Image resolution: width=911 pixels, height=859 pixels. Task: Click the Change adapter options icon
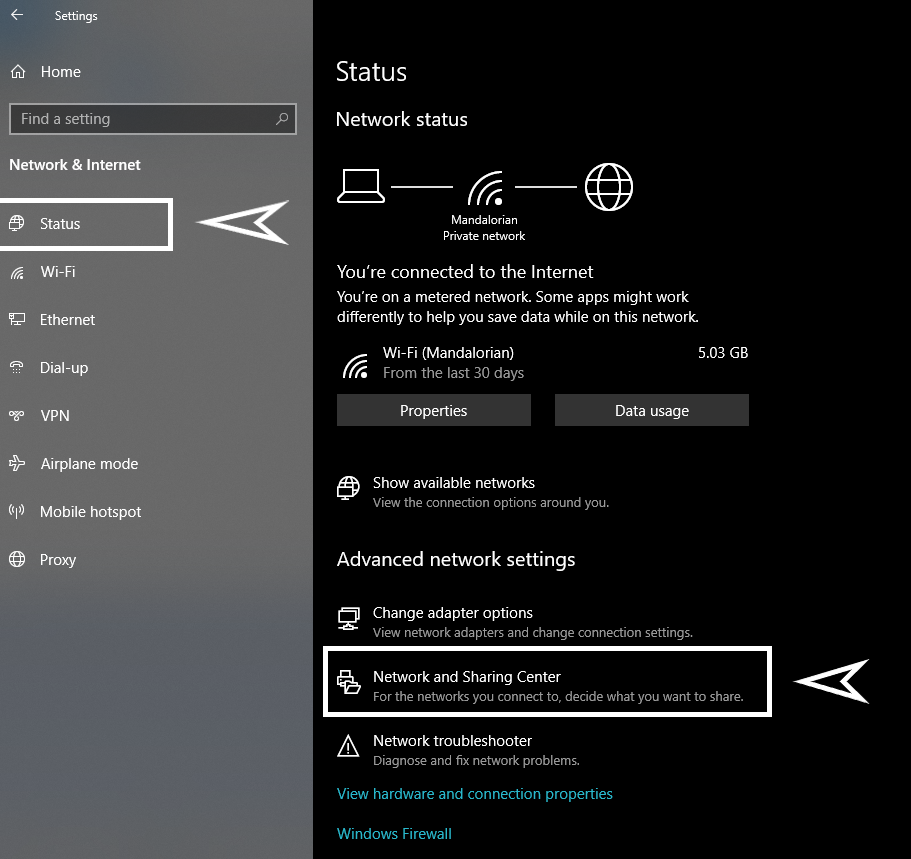tap(348, 618)
